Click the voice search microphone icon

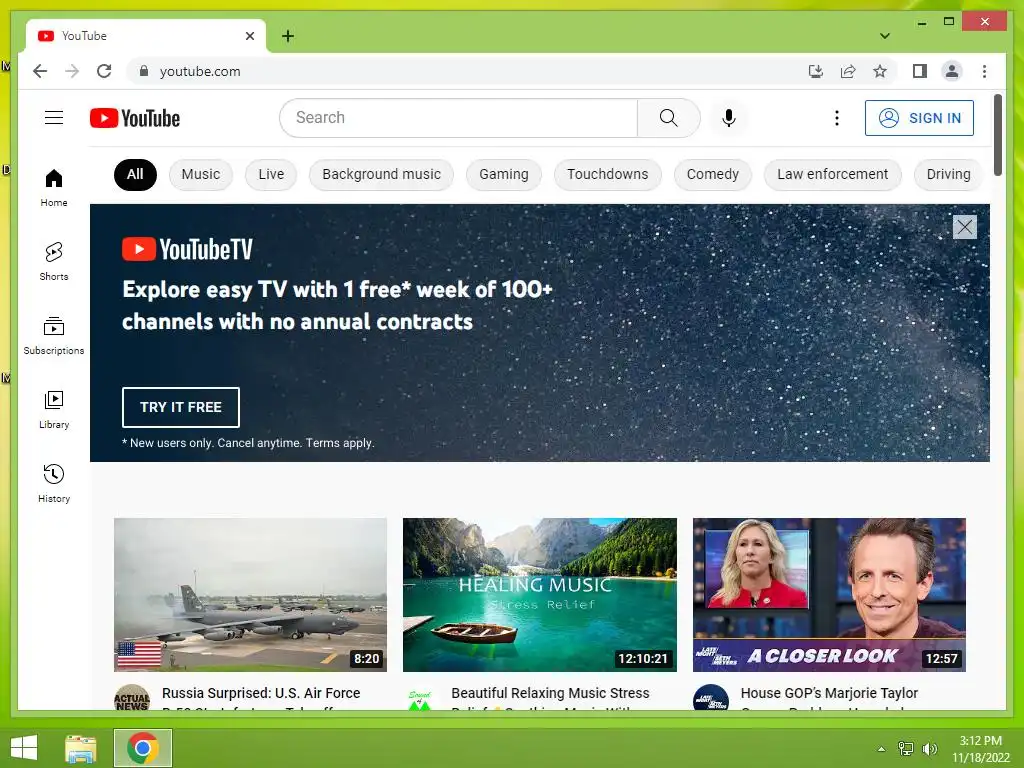729,118
